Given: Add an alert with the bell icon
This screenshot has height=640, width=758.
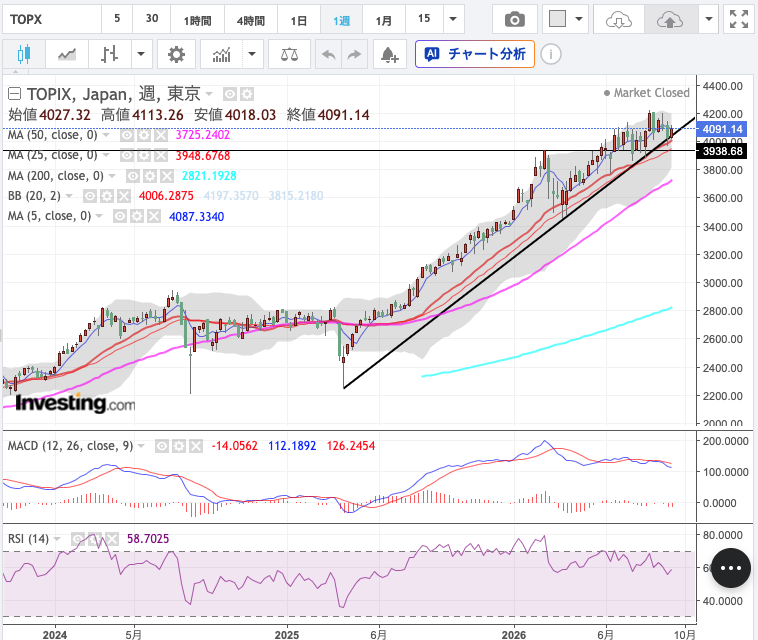Looking at the screenshot, I should point(390,54).
